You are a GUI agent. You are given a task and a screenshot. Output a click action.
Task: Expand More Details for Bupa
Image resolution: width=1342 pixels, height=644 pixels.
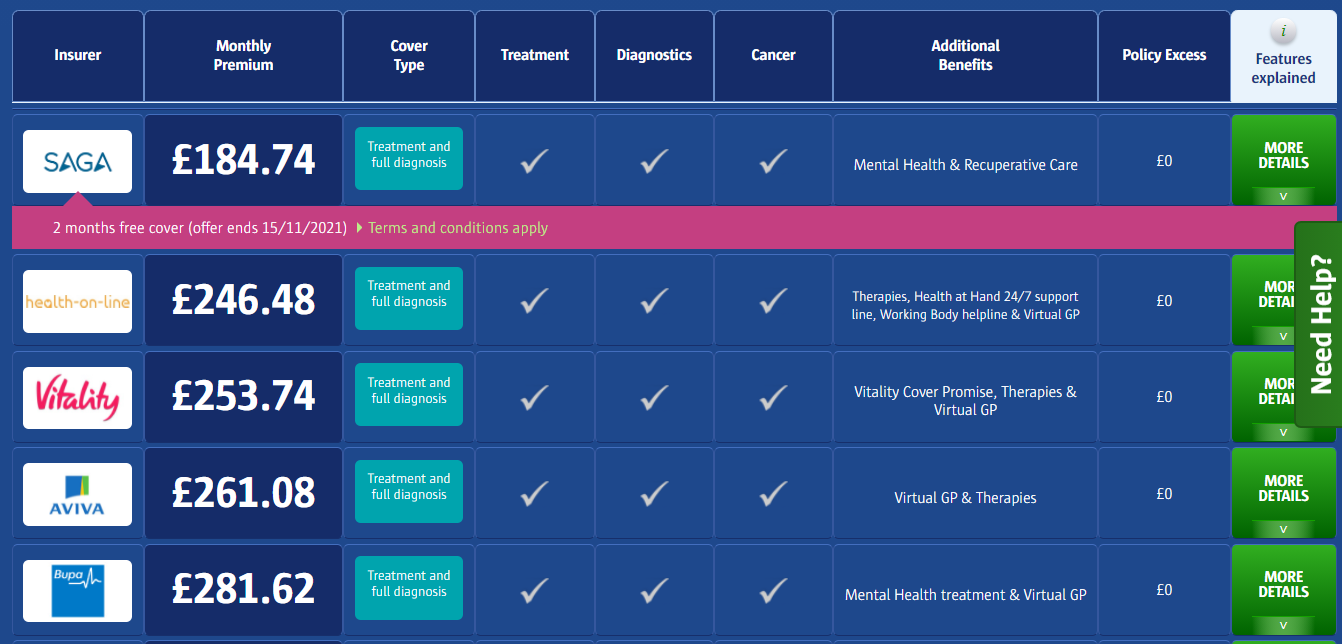click(x=1283, y=590)
